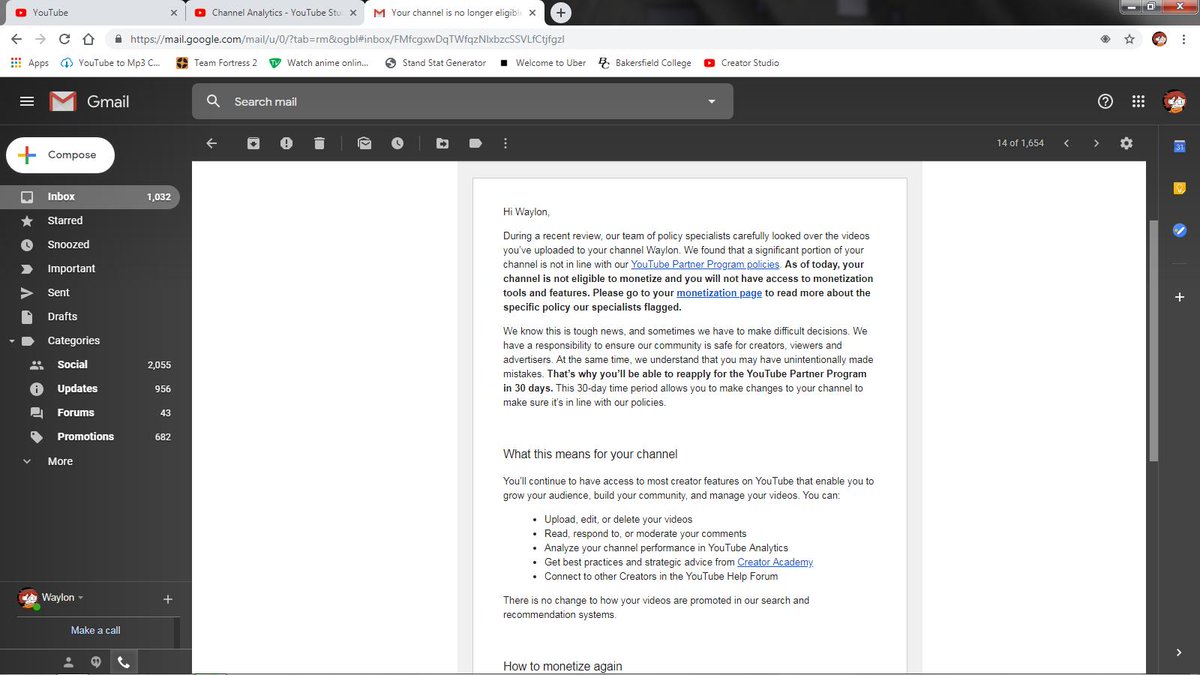
Task: Get add-ons with the side panel plus
Action: (x=1179, y=297)
